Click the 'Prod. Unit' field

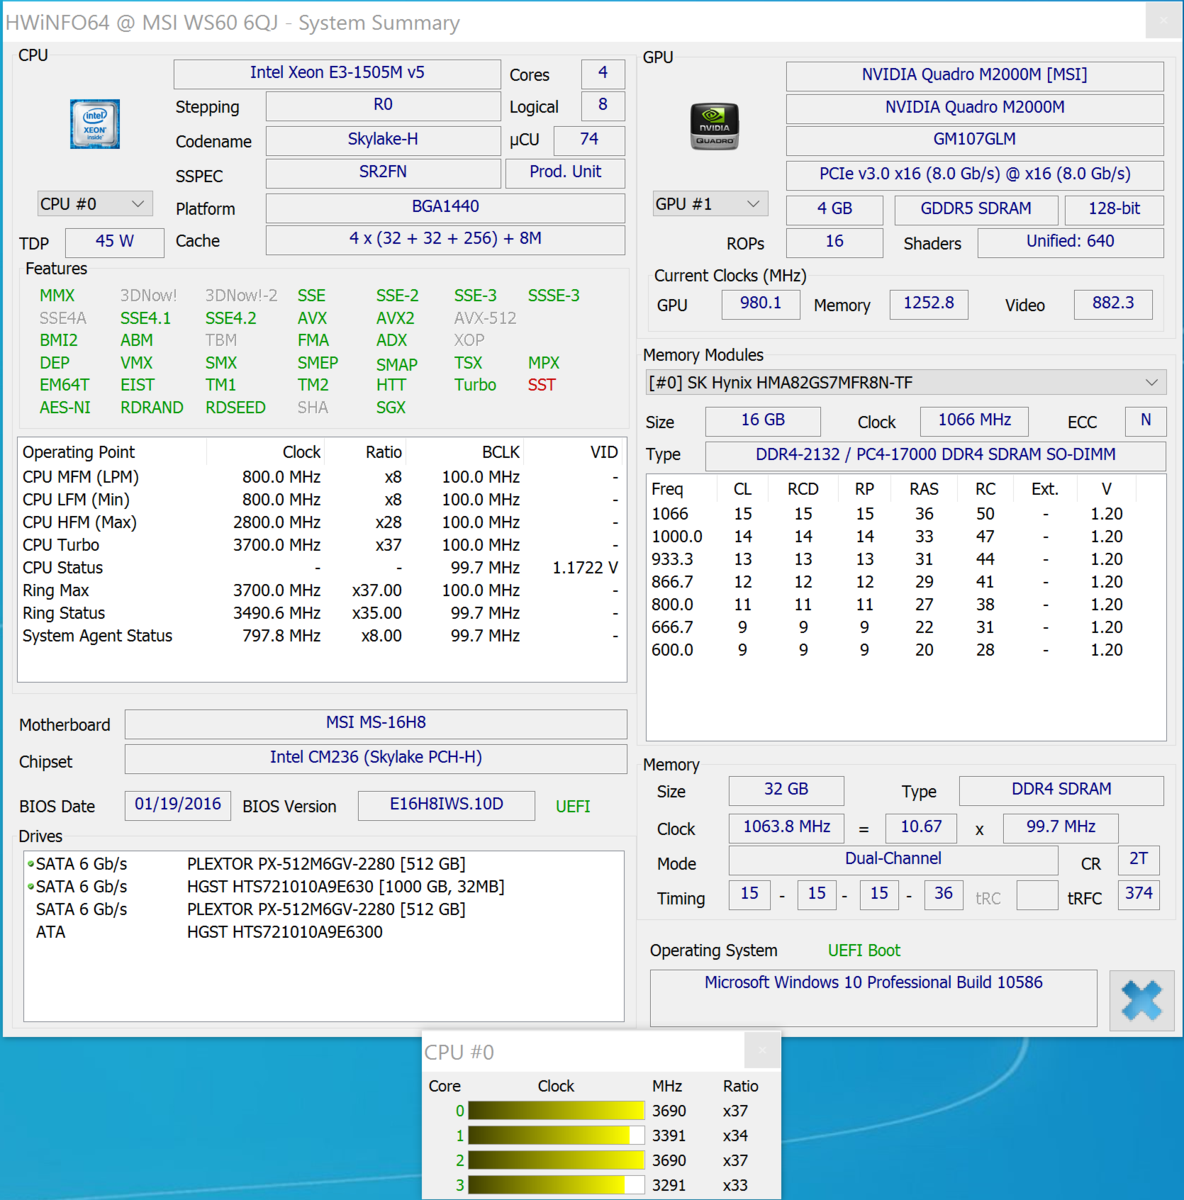pyautogui.click(x=565, y=172)
